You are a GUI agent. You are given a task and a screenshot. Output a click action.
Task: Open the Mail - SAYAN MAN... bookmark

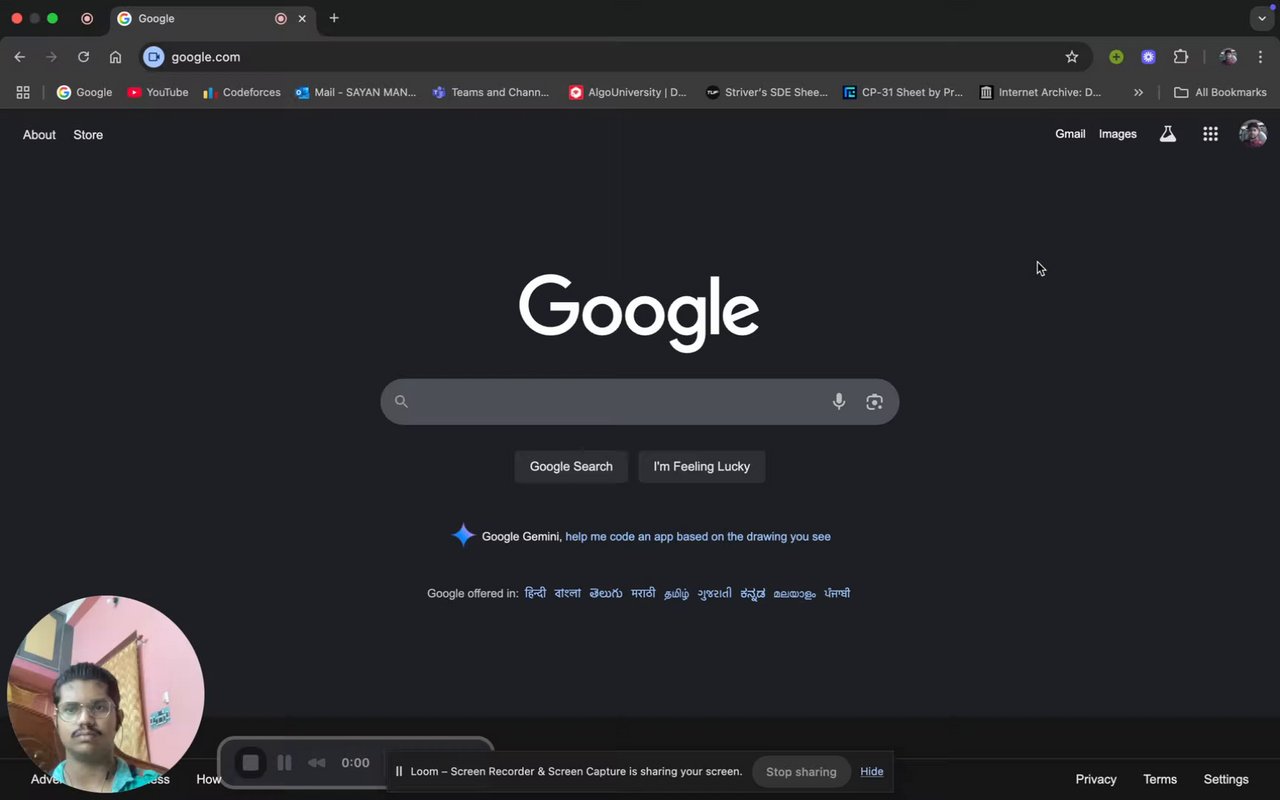(356, 92)
